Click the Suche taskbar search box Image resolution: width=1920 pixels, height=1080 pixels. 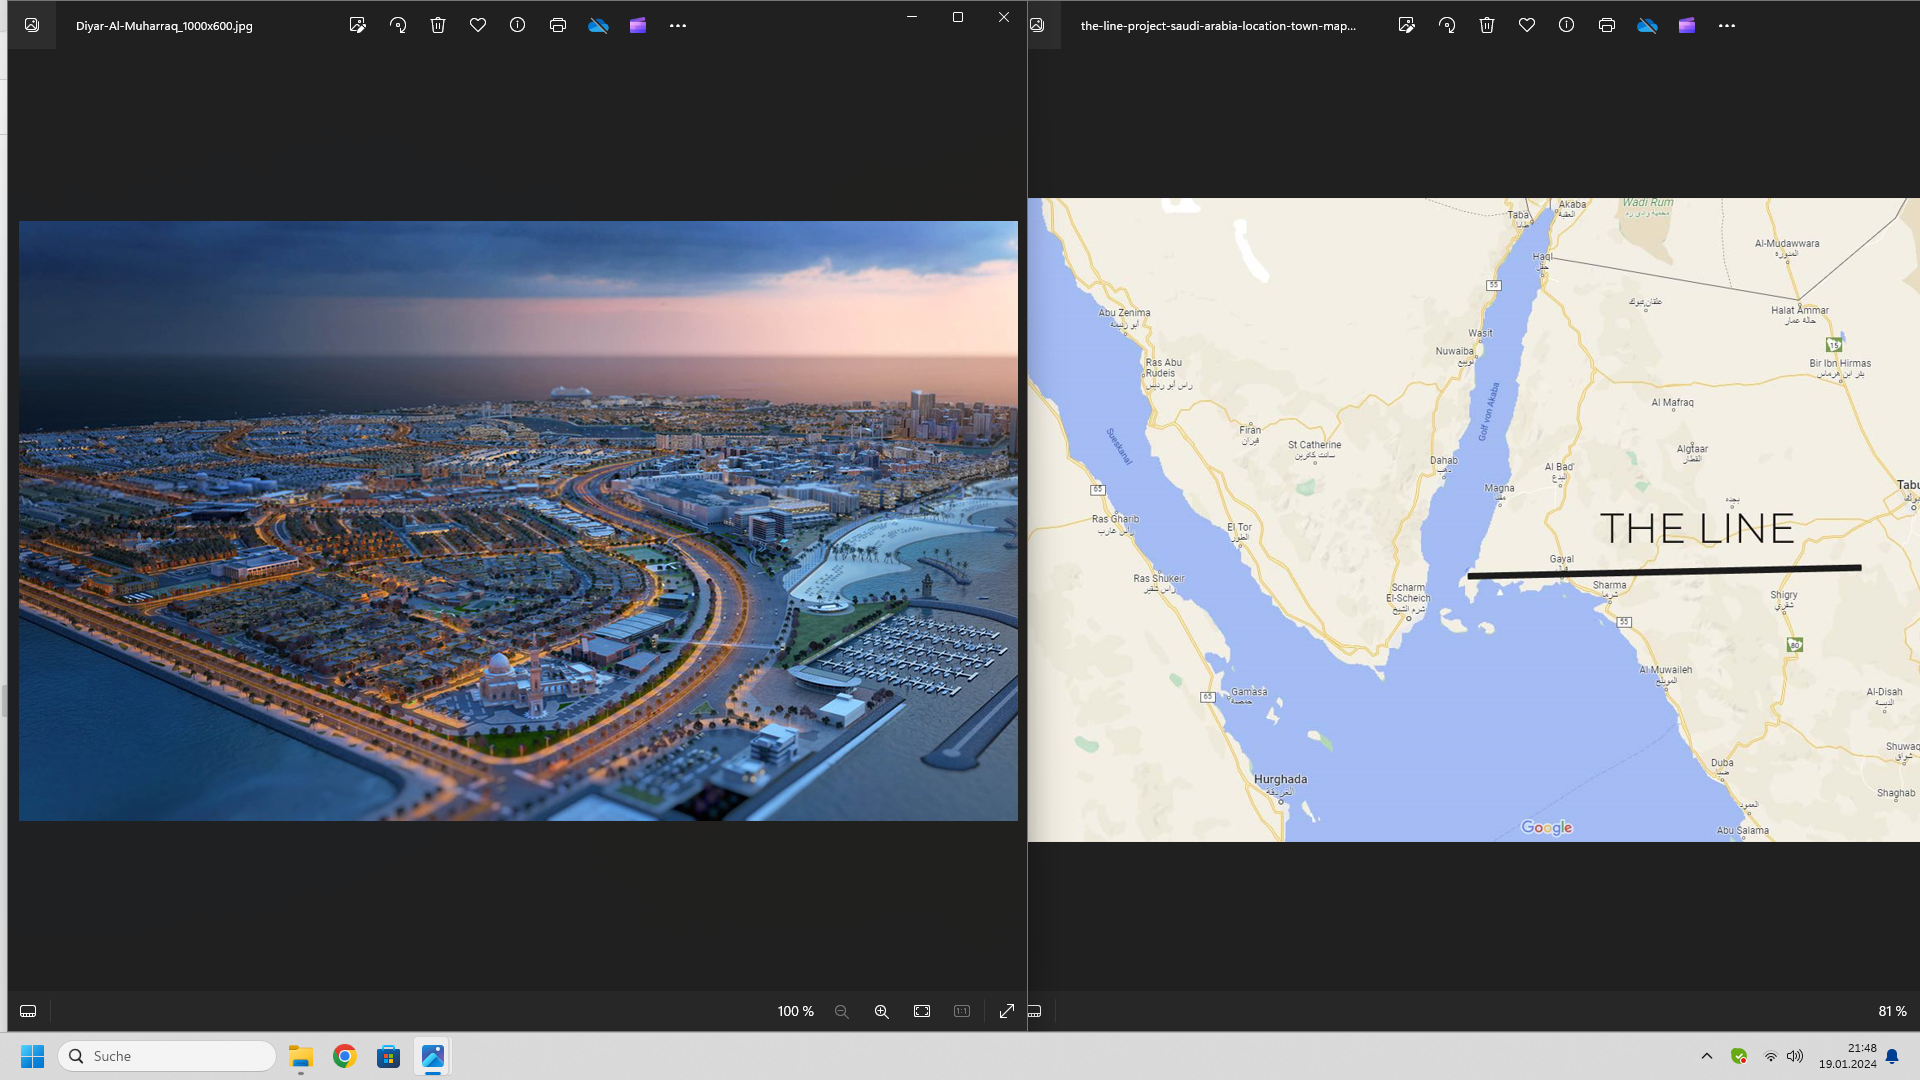click(167, 1056)
